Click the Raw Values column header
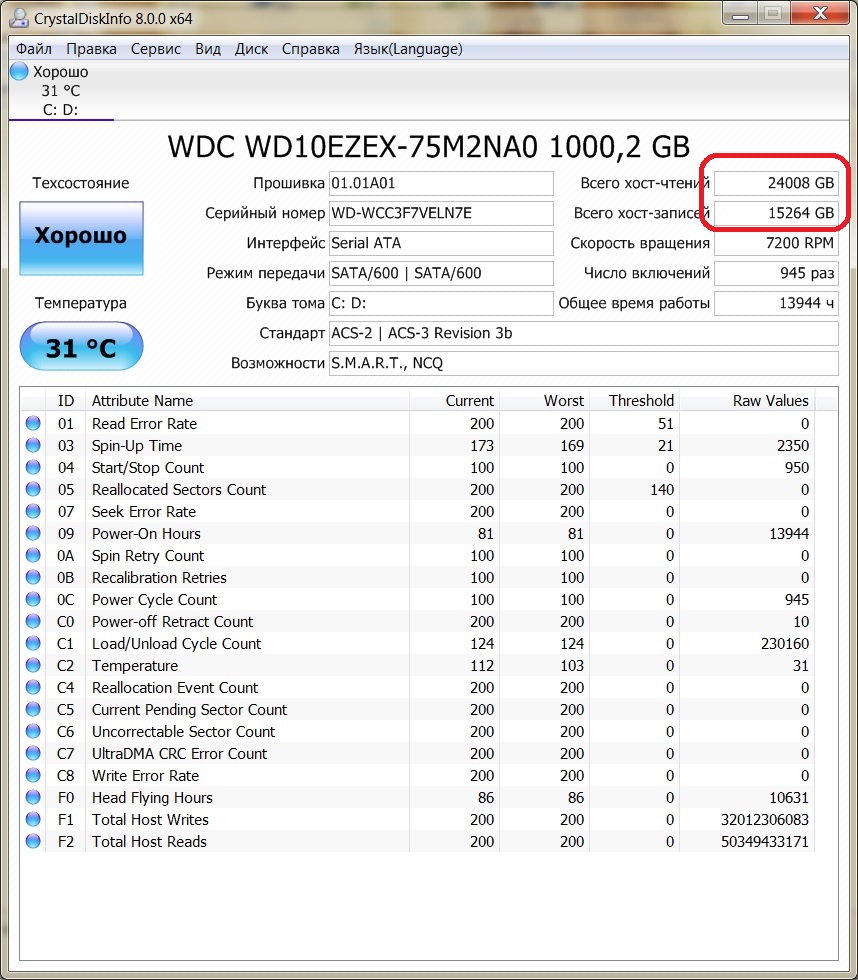Screen dimensions: 858x980 [747, 401]
